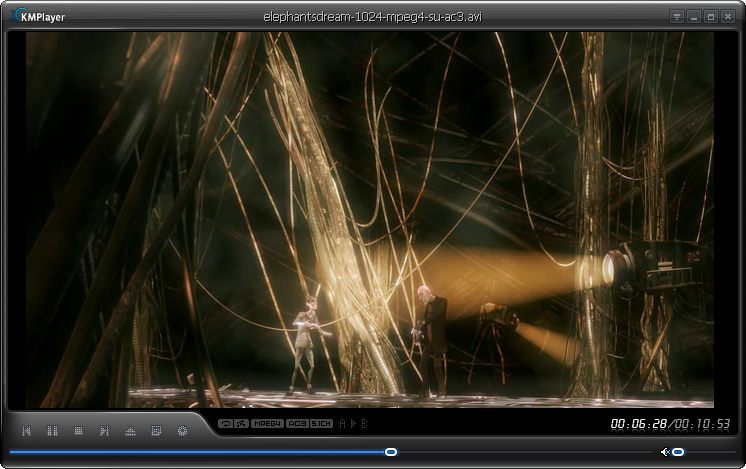Open the control box gear icon

click(182, 431)
